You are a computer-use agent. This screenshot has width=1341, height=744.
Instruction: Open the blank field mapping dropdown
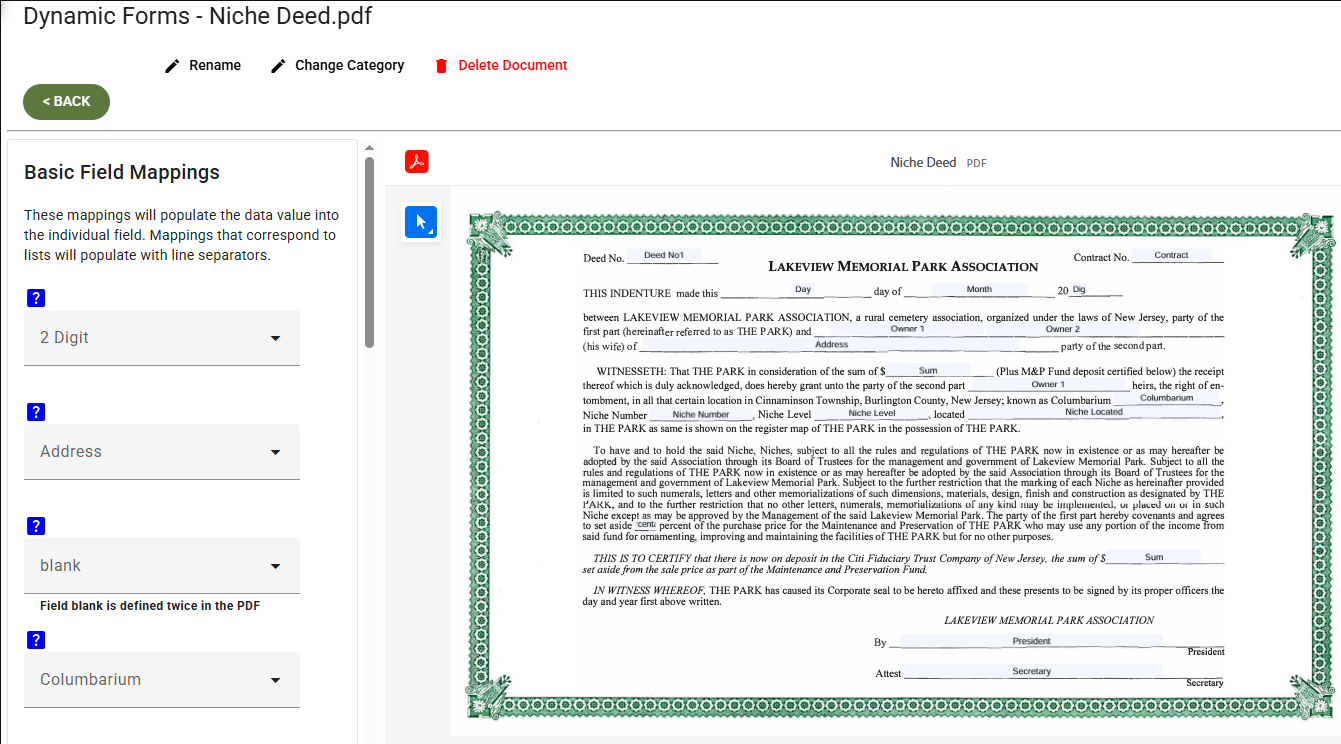coord(161,566)
